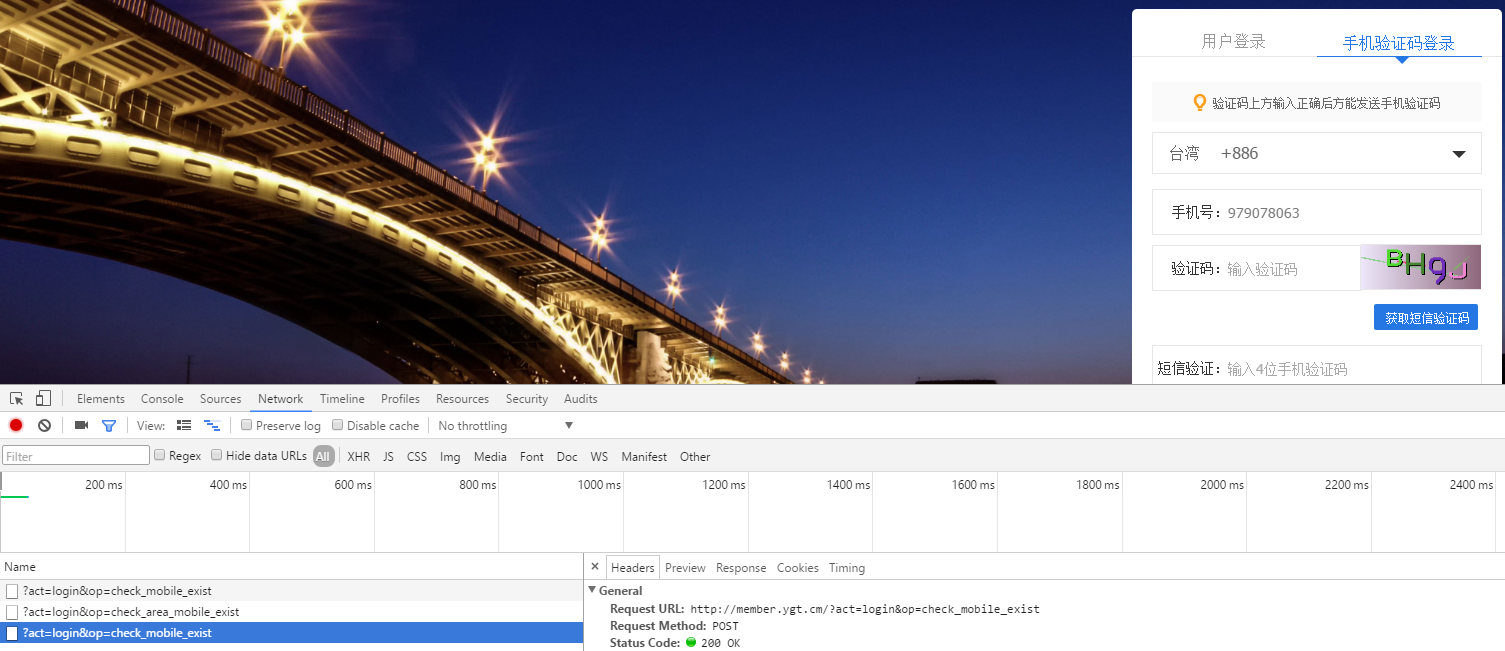The width and height of the screenshot is (1505, 651).
Task: Switch to large request rows view icon
Action: 184,426
